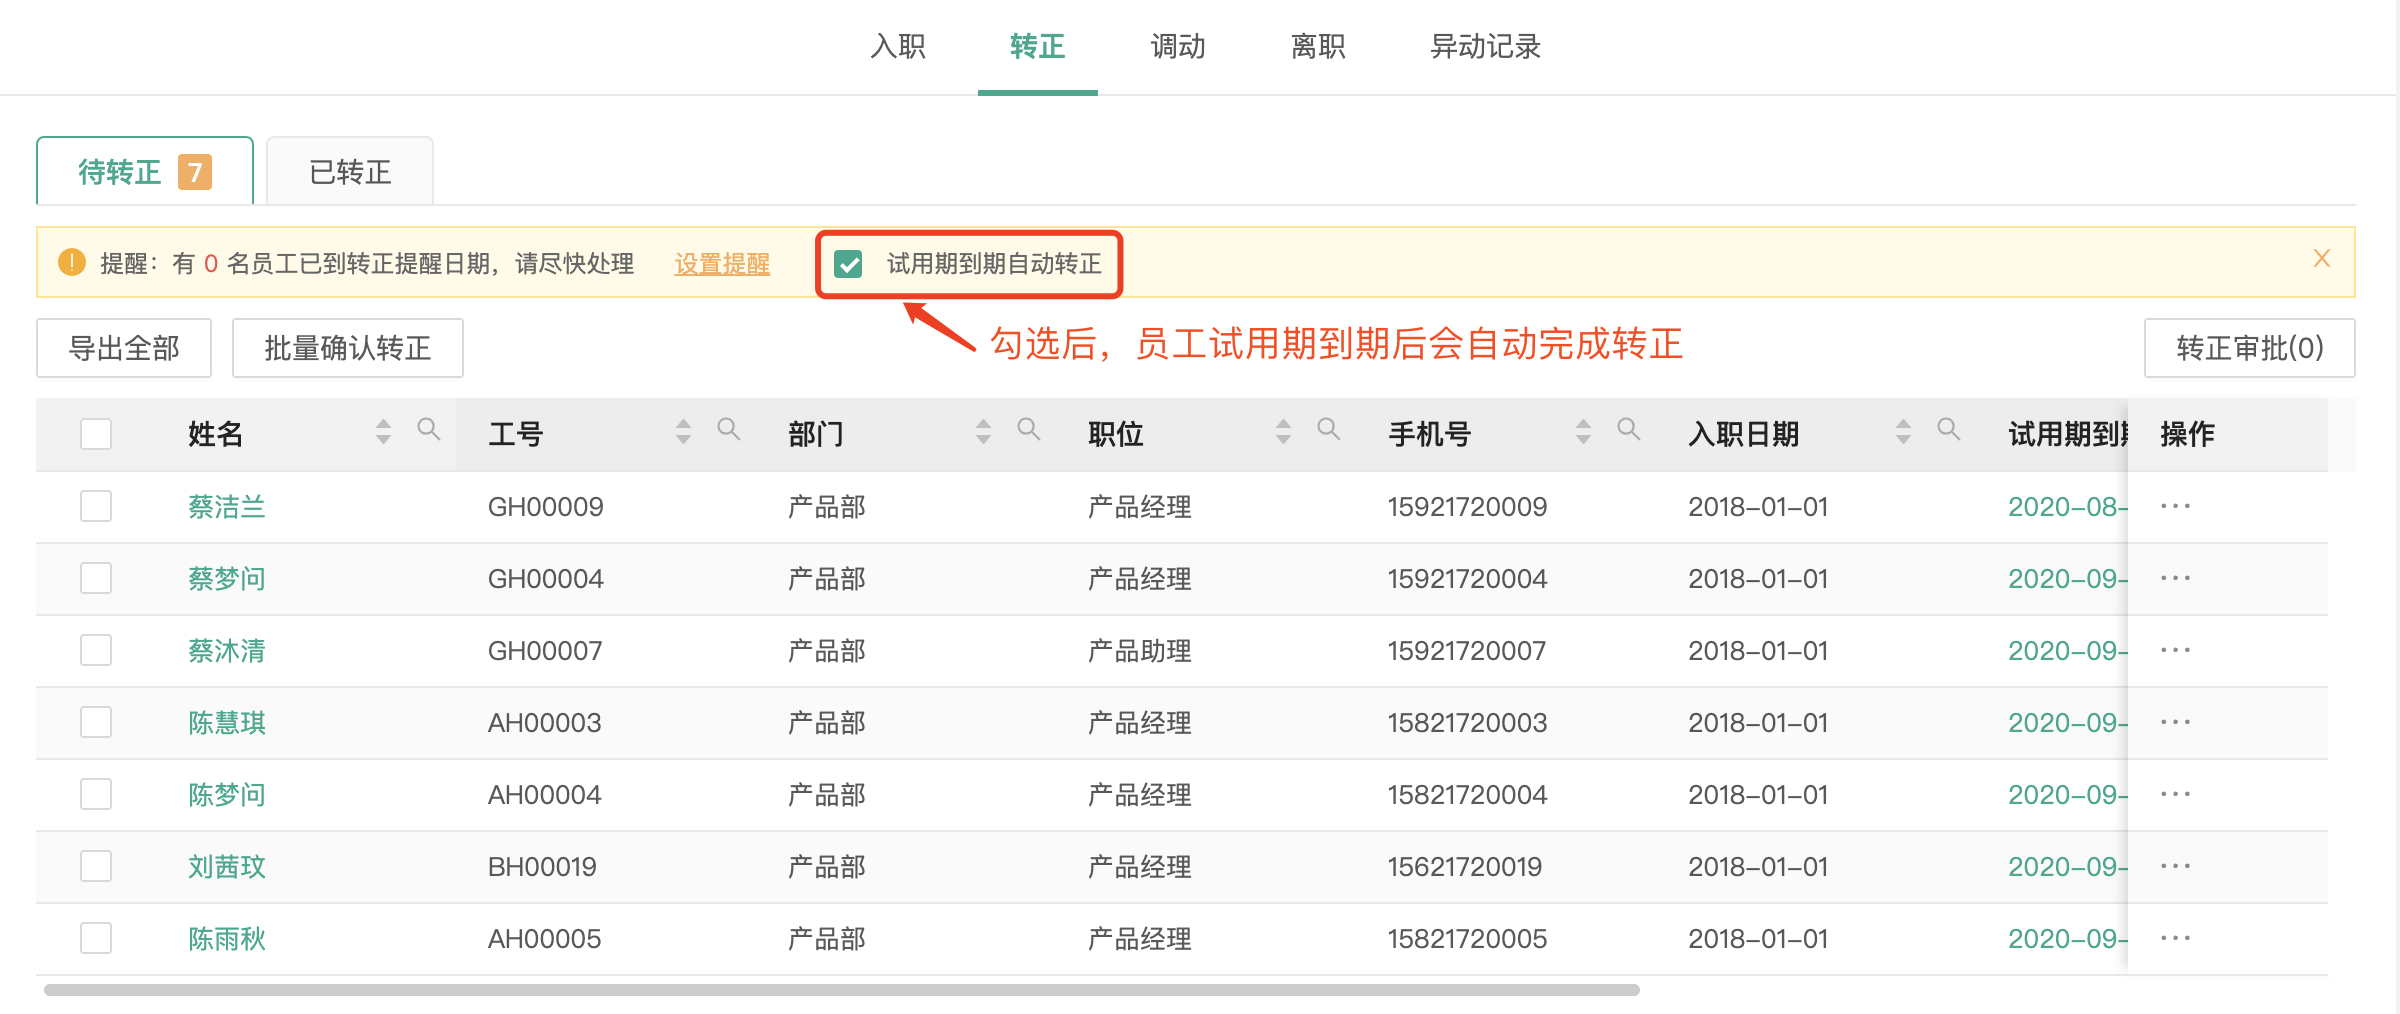Open employee profile link 蔡沐清

pyautogui.click(x=227, y=651)
